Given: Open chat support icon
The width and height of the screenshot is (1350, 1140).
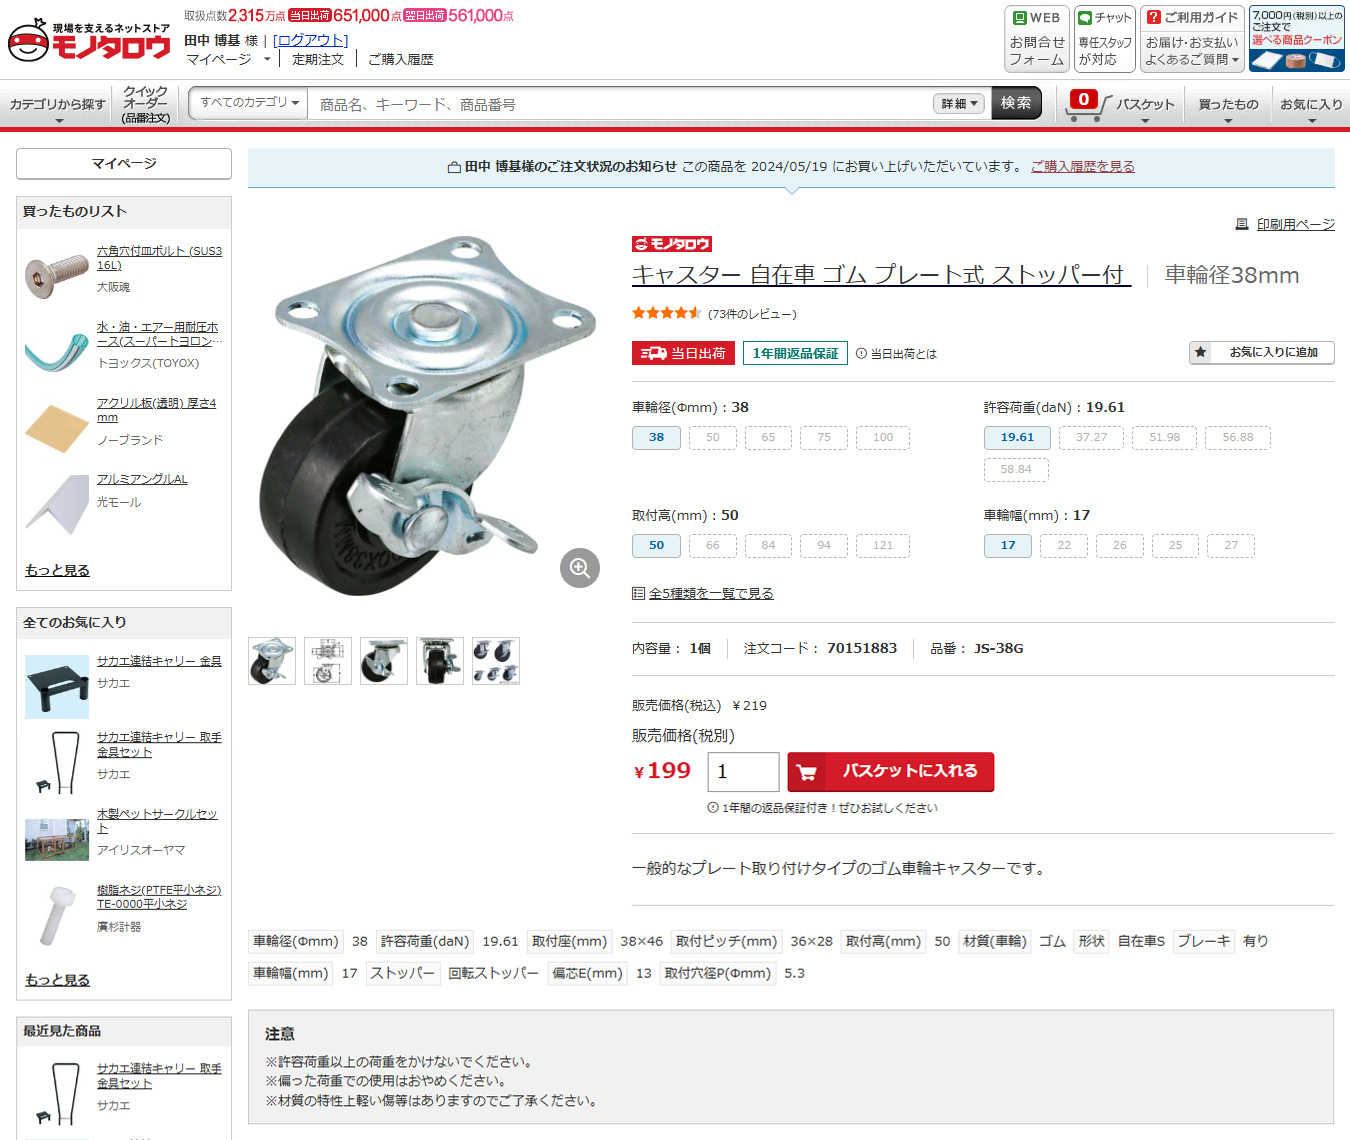Looking at the screenshot, I should (1105, 39).
